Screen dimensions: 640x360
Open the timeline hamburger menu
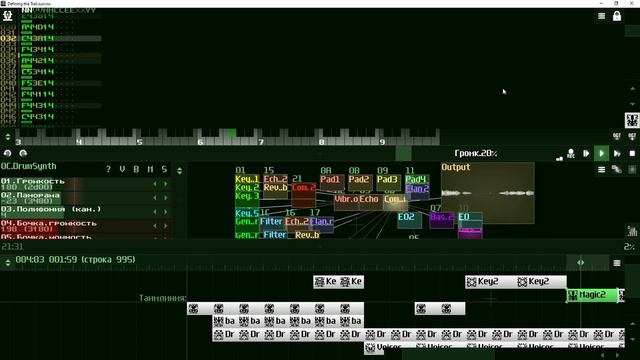click(x=617, y=263)
